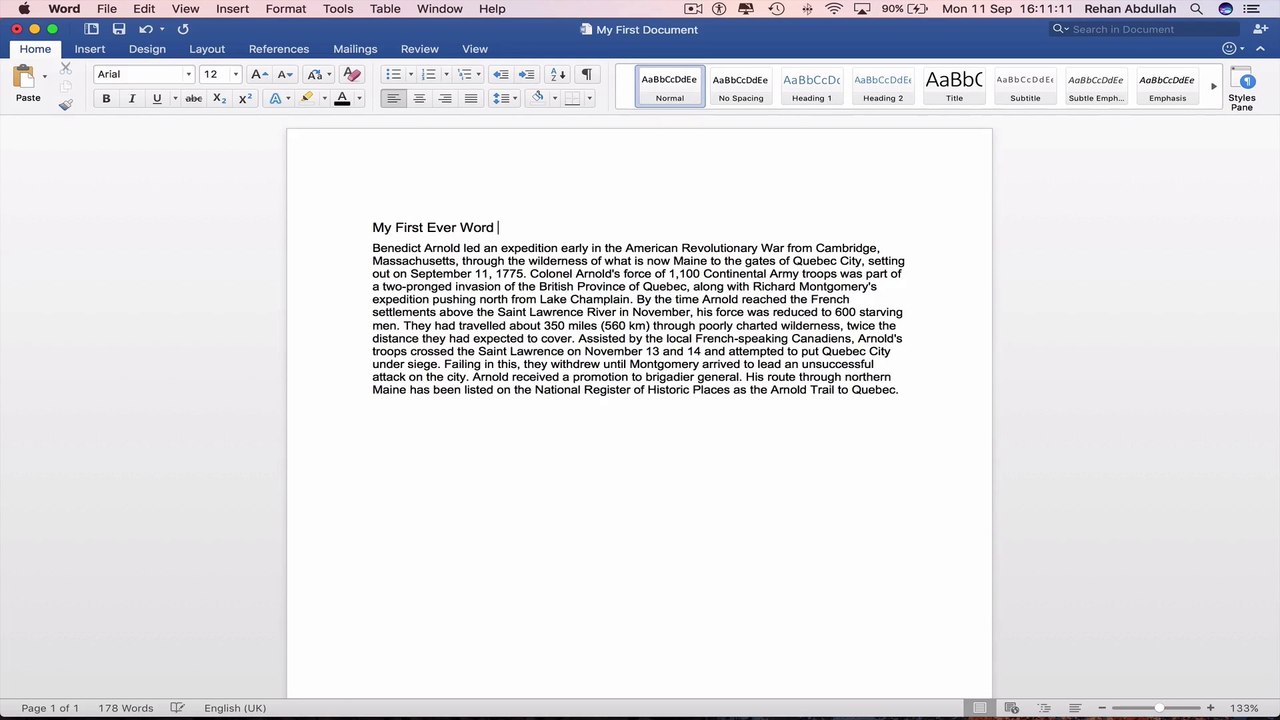Open the Insert ribbon tab
The image size is (1280, 720).
click(x=89, y=49)
